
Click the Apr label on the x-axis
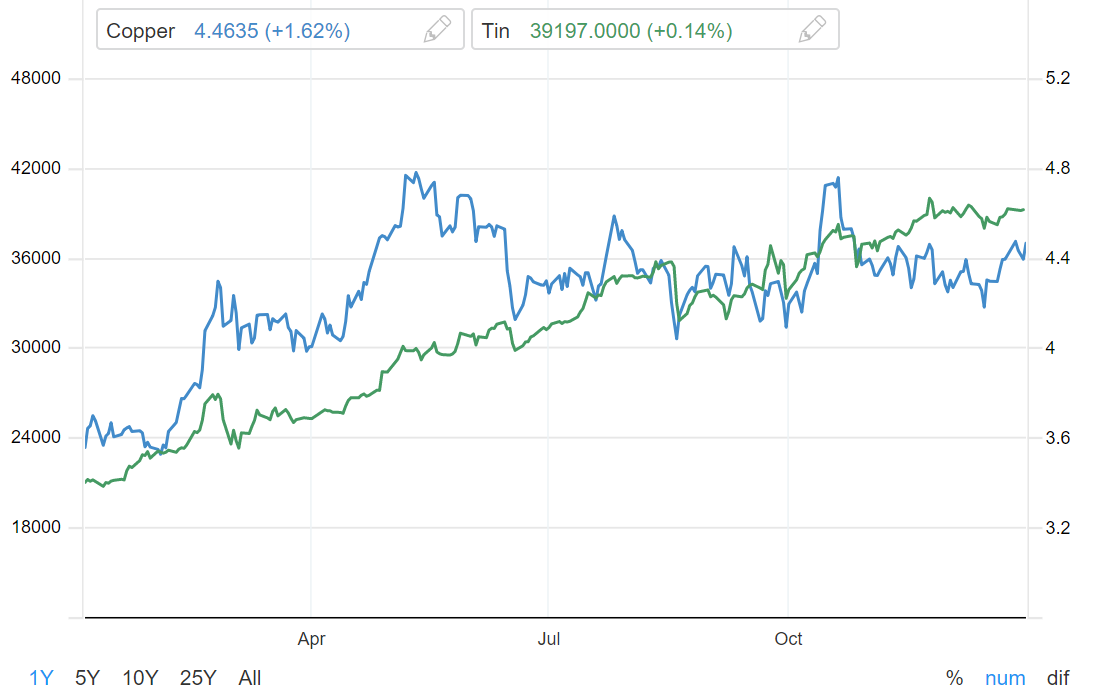click(312, 639)
